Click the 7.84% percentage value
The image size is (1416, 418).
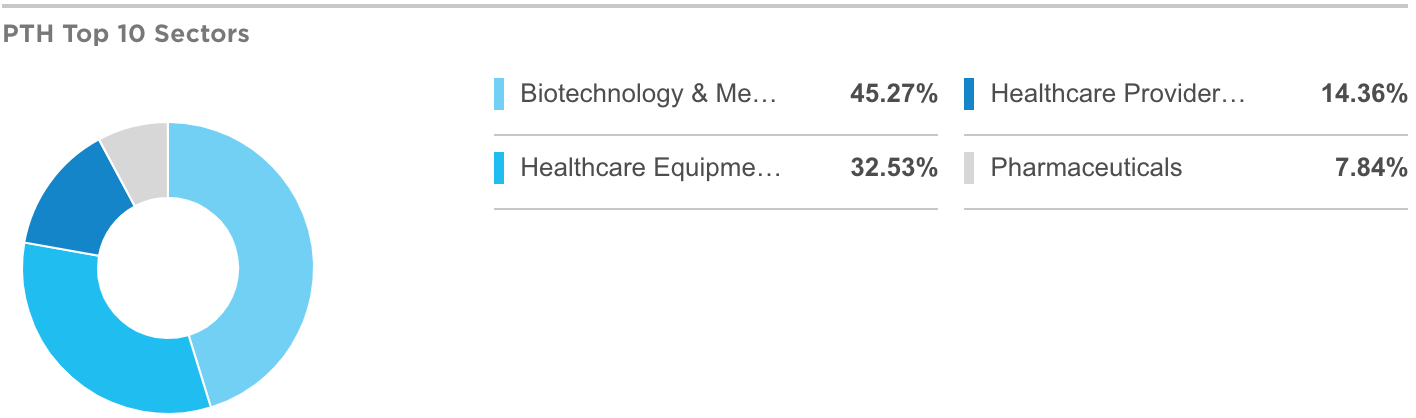click(1371, 168)
